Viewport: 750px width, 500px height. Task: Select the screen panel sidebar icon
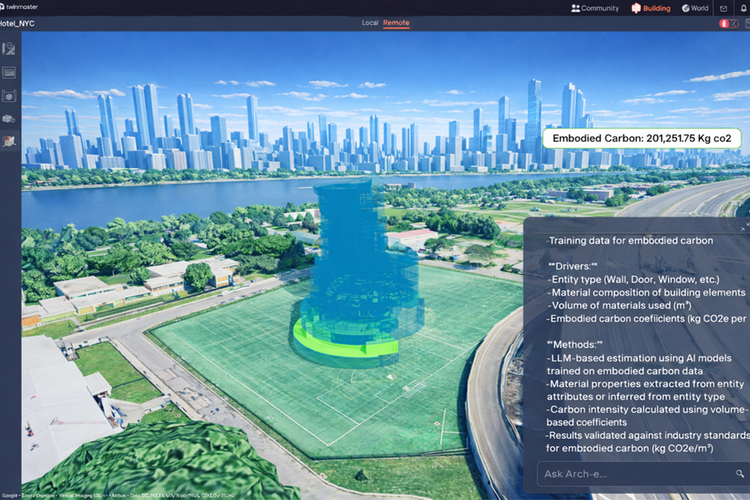(9, 73)
